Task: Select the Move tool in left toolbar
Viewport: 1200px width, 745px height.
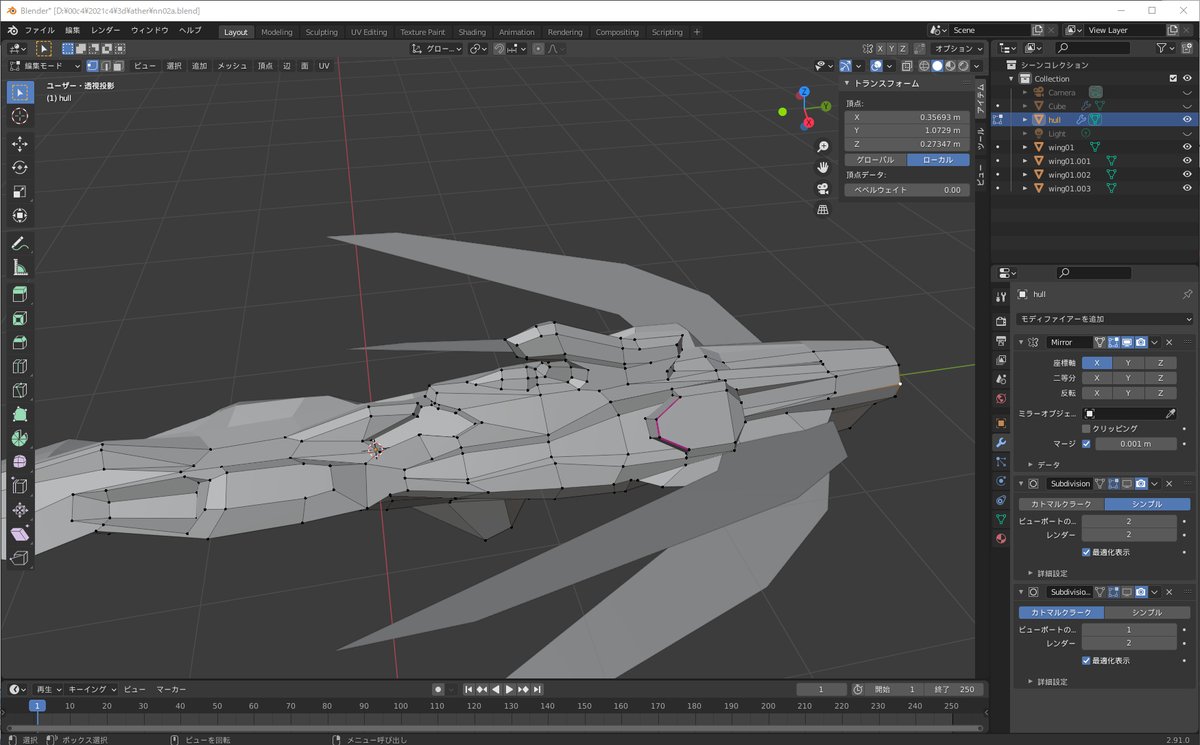Action: (x=20, y=143)
